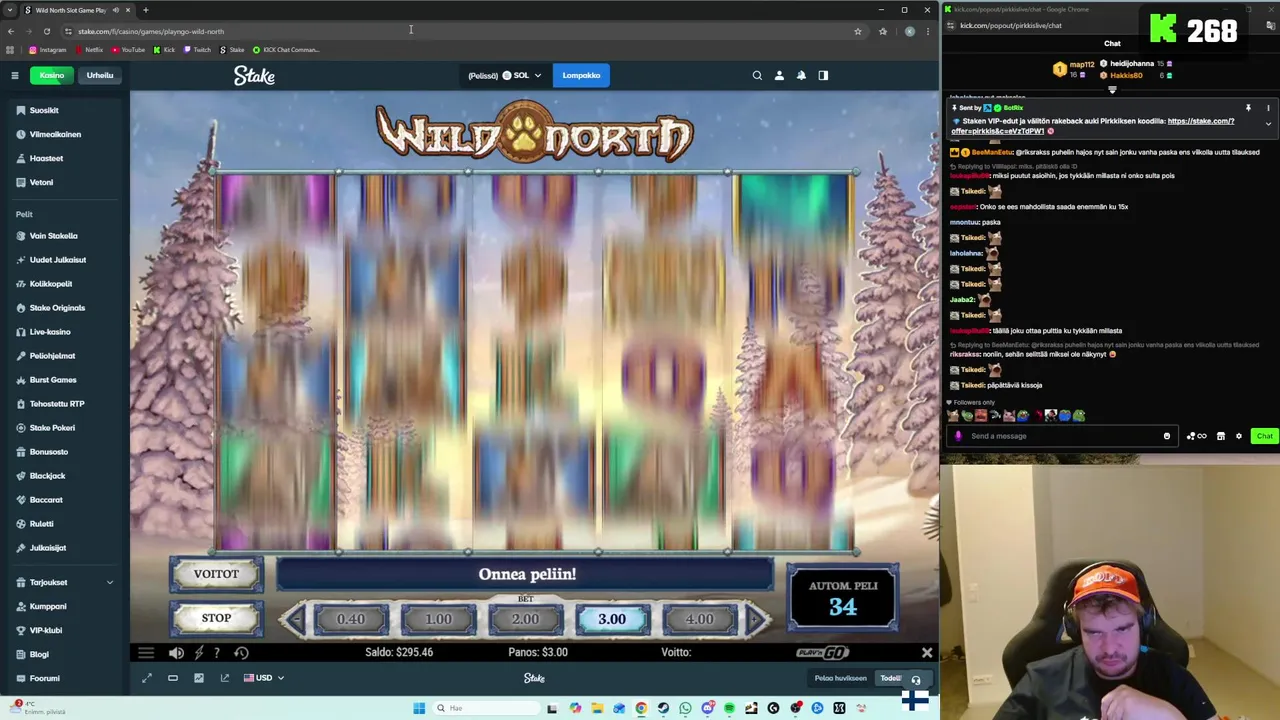Bookmark the page with the star icon
The image size is (1280, 720).
pyautogui.click(x=857, y=31)
